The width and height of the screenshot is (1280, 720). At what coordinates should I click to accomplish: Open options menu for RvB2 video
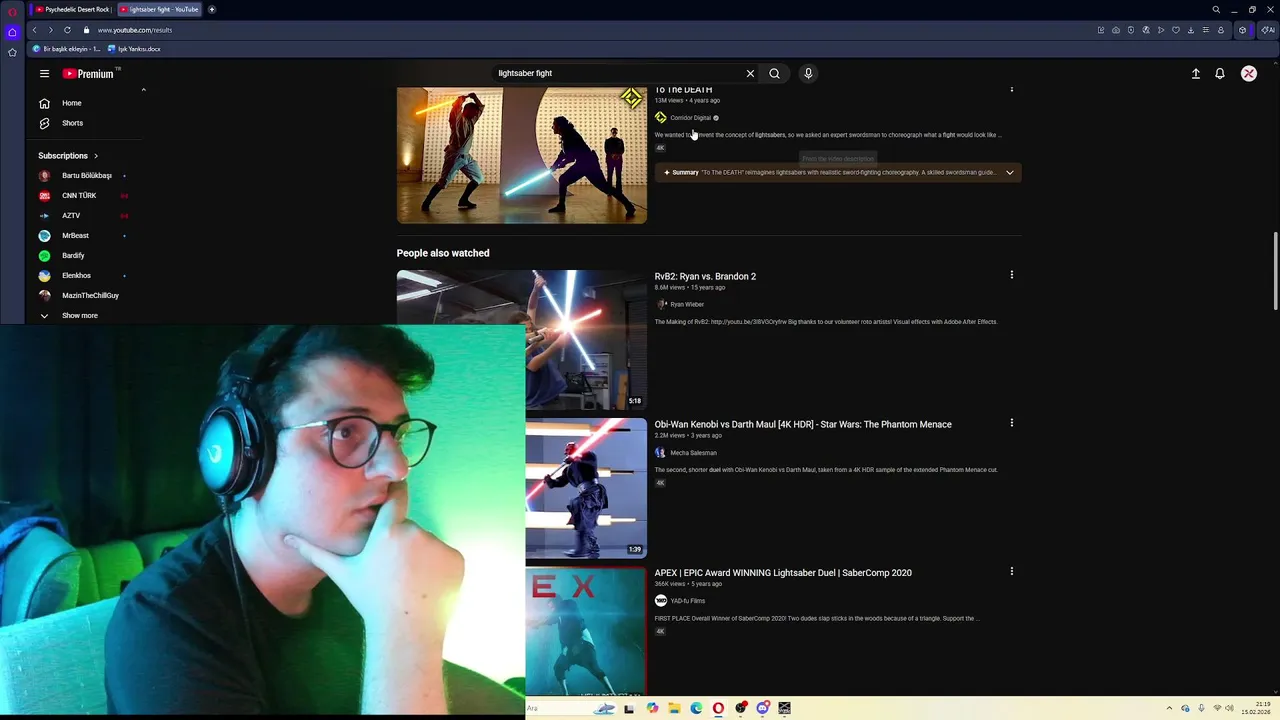(1011, 275)
